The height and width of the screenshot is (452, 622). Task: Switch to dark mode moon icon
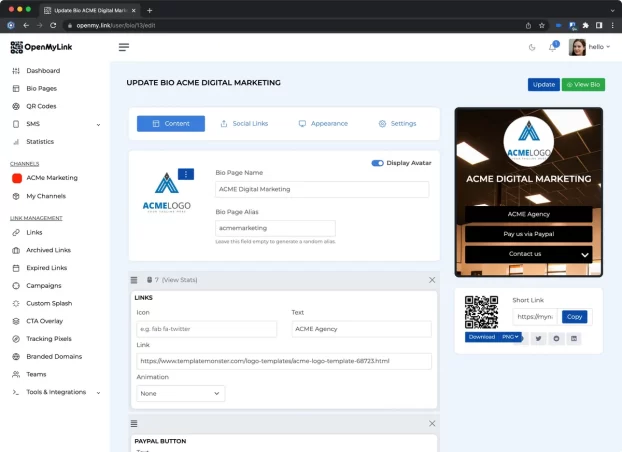[532, 47]
